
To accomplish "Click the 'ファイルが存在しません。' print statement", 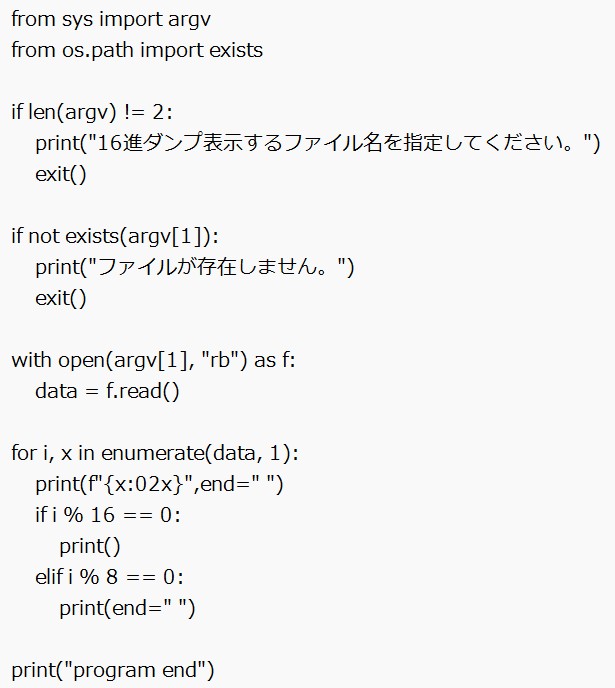I will tap(195, 267).
